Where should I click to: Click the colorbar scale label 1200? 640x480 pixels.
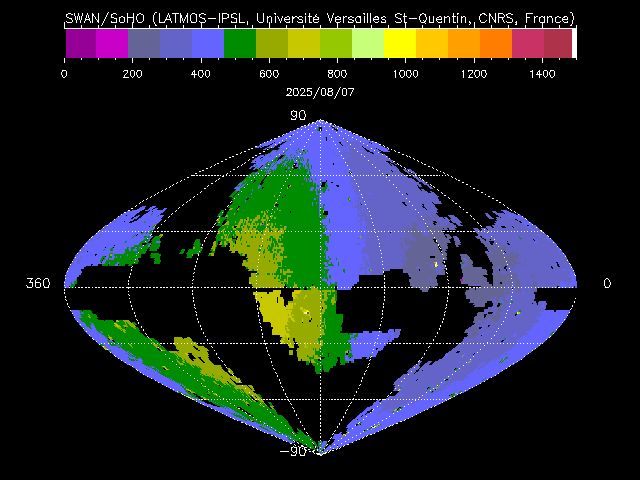pyautogui.click(x=474, y=74)
